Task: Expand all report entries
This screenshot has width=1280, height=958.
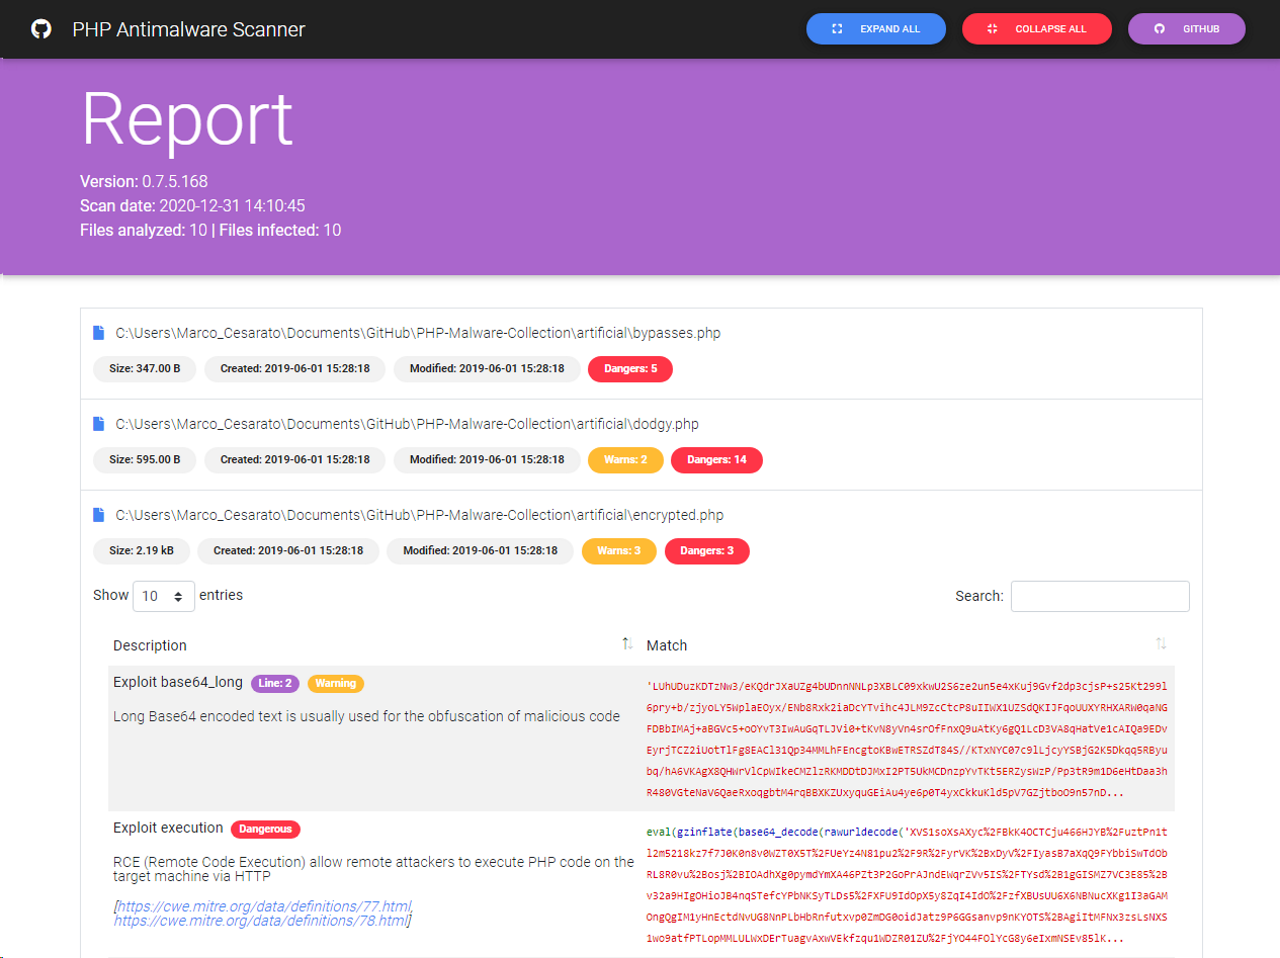Action: [x=876, y=29]
